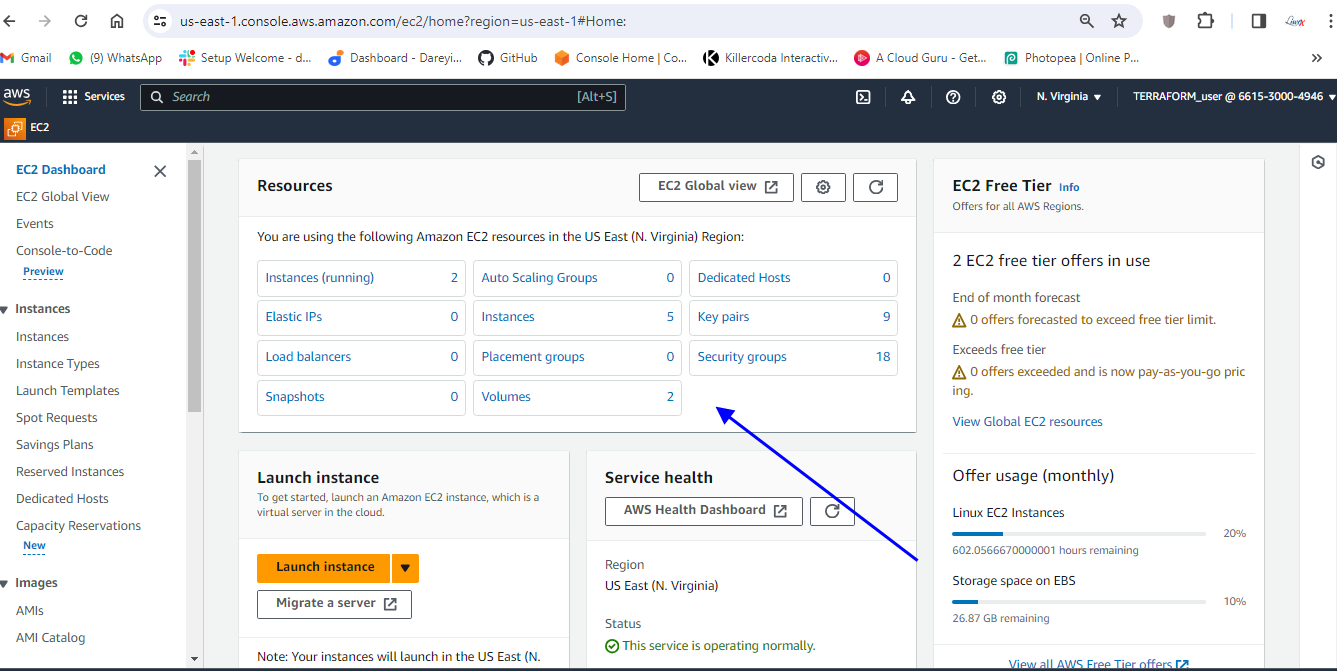
Task: Click the notifications bell icon
Action: click(908, 97)
